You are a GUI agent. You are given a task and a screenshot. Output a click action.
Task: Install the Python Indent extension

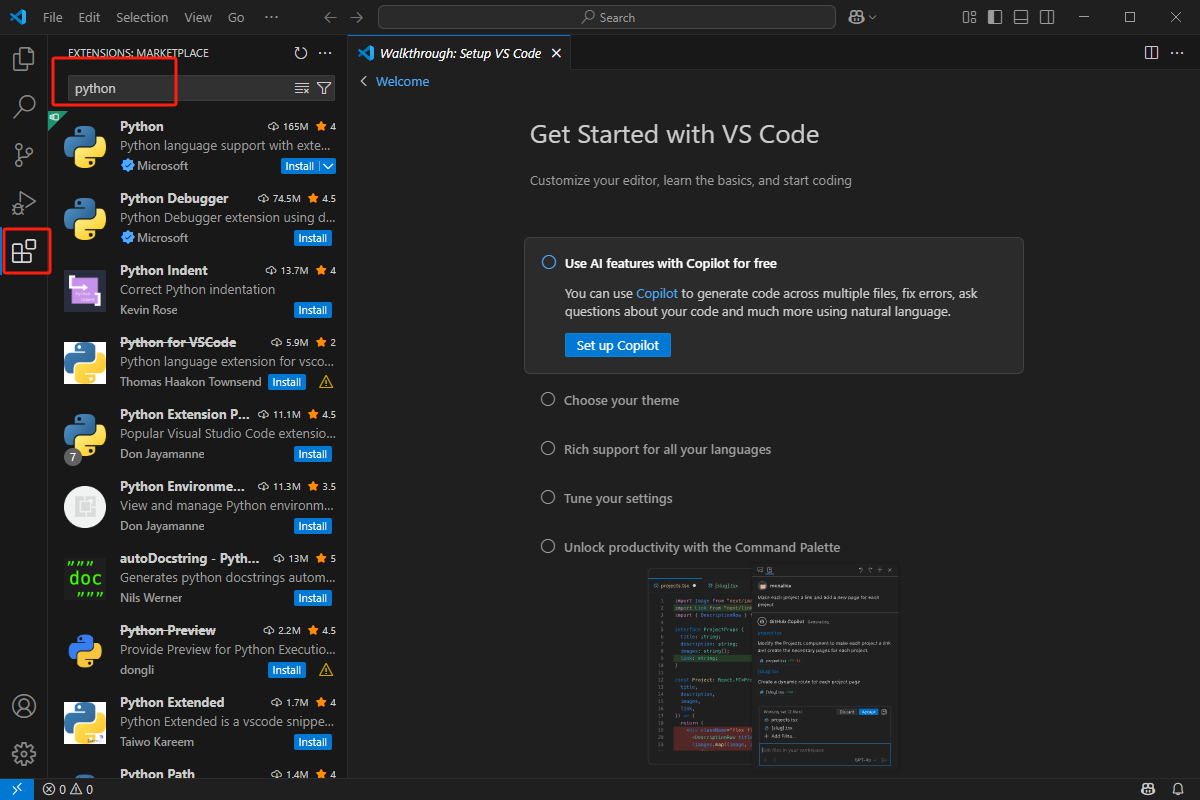tap(313, 310)
